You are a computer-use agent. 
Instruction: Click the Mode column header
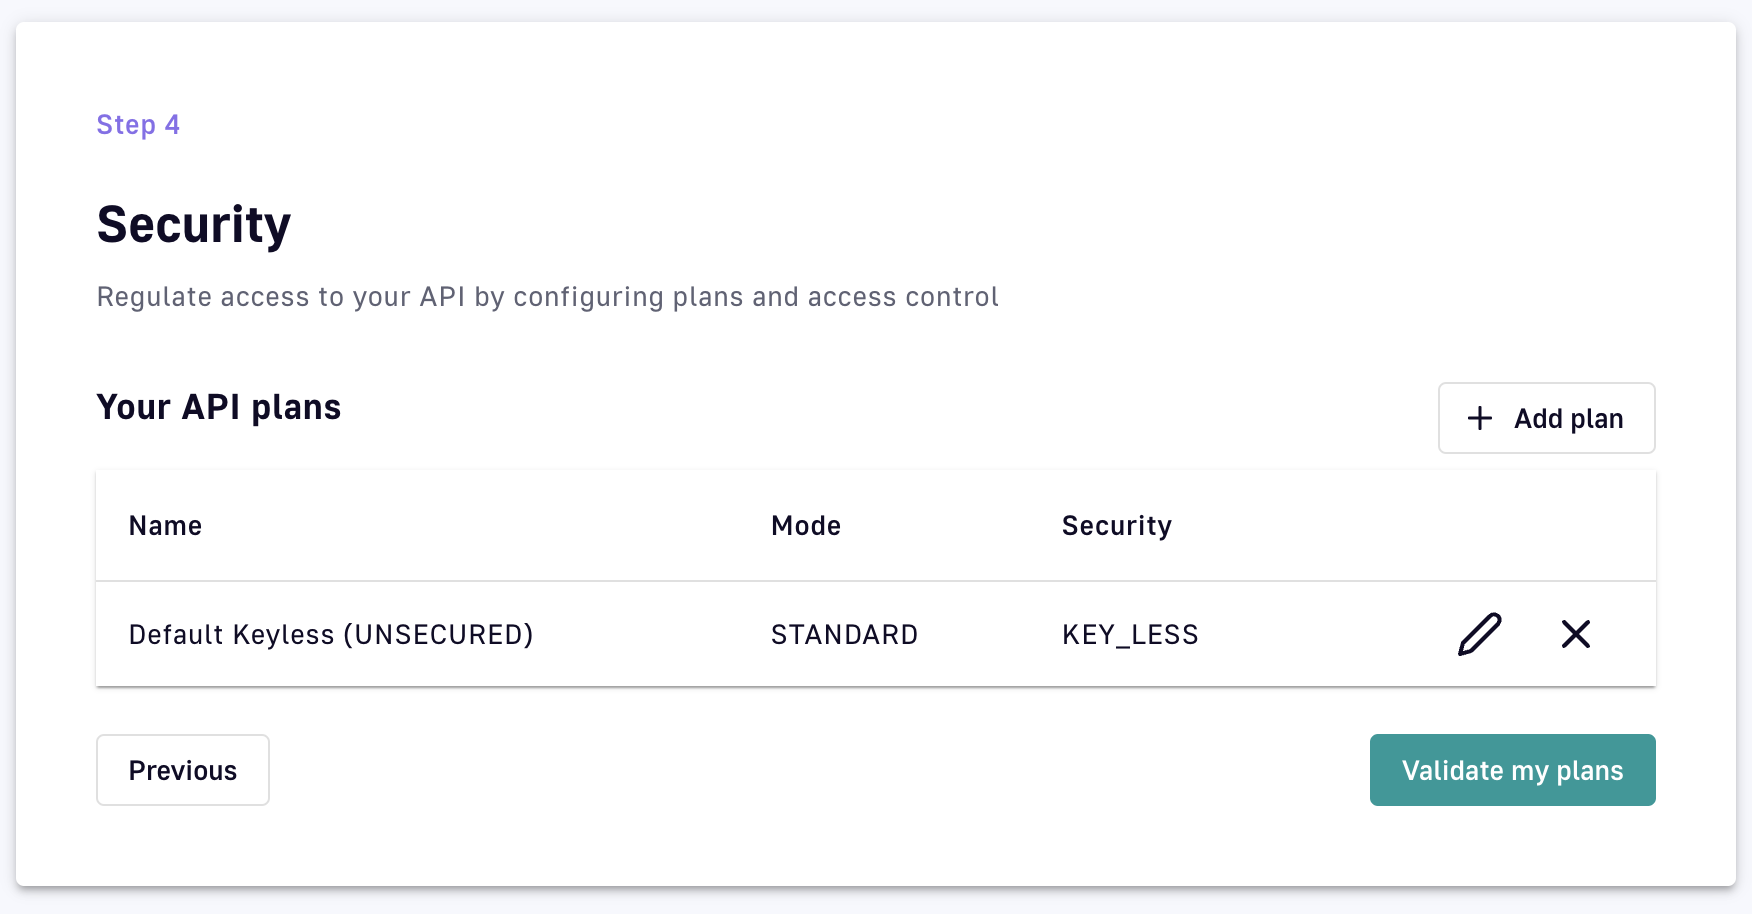pyautogui.click(x=805, y=526)
